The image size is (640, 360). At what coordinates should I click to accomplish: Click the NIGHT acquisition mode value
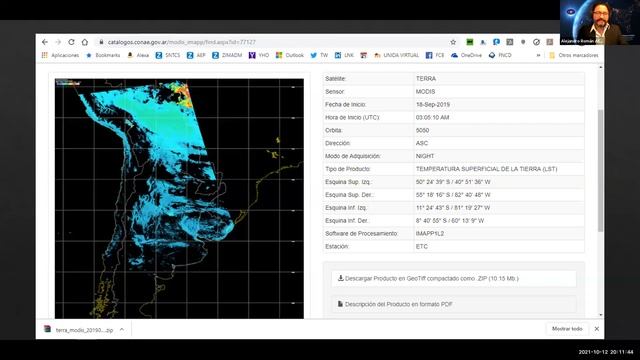click(x=425, y=156)
